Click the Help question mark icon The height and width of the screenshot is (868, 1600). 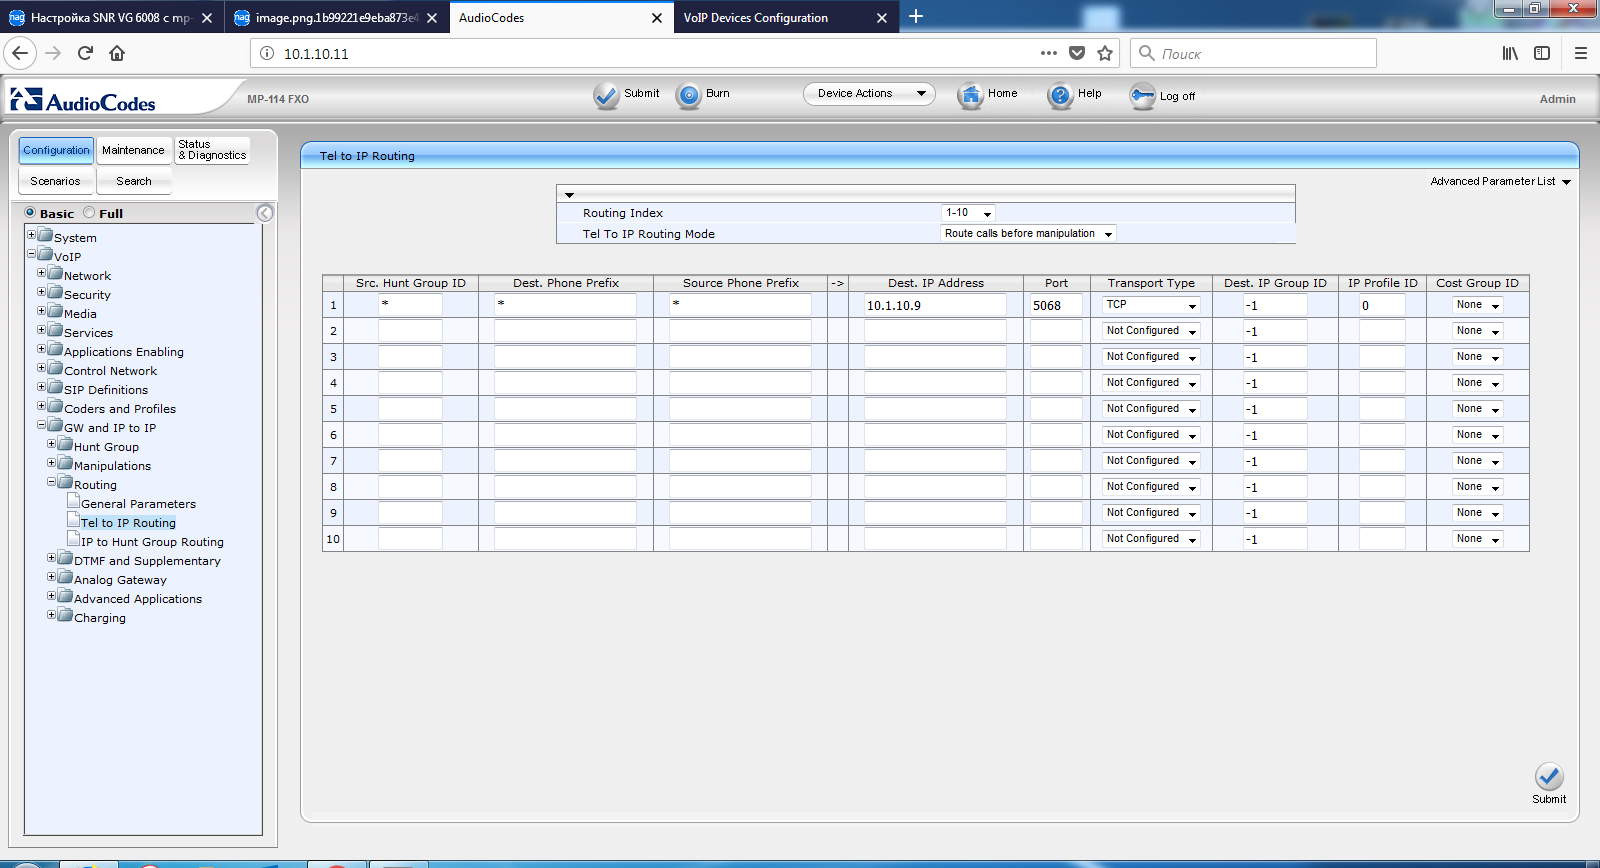coord(1060,95)
